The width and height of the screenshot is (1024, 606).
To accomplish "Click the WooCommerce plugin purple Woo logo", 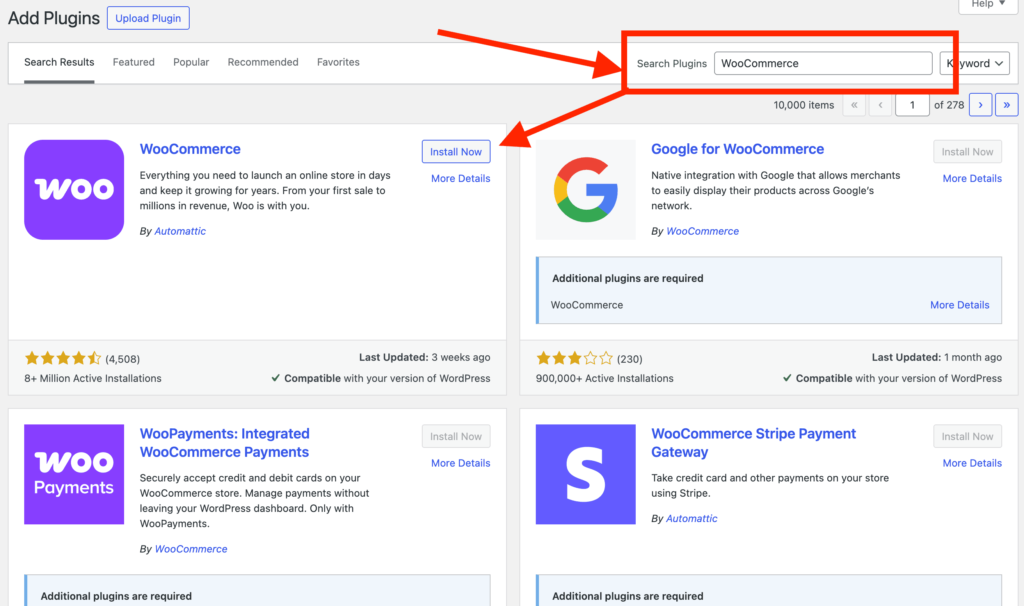I will (x=74, y=189).
